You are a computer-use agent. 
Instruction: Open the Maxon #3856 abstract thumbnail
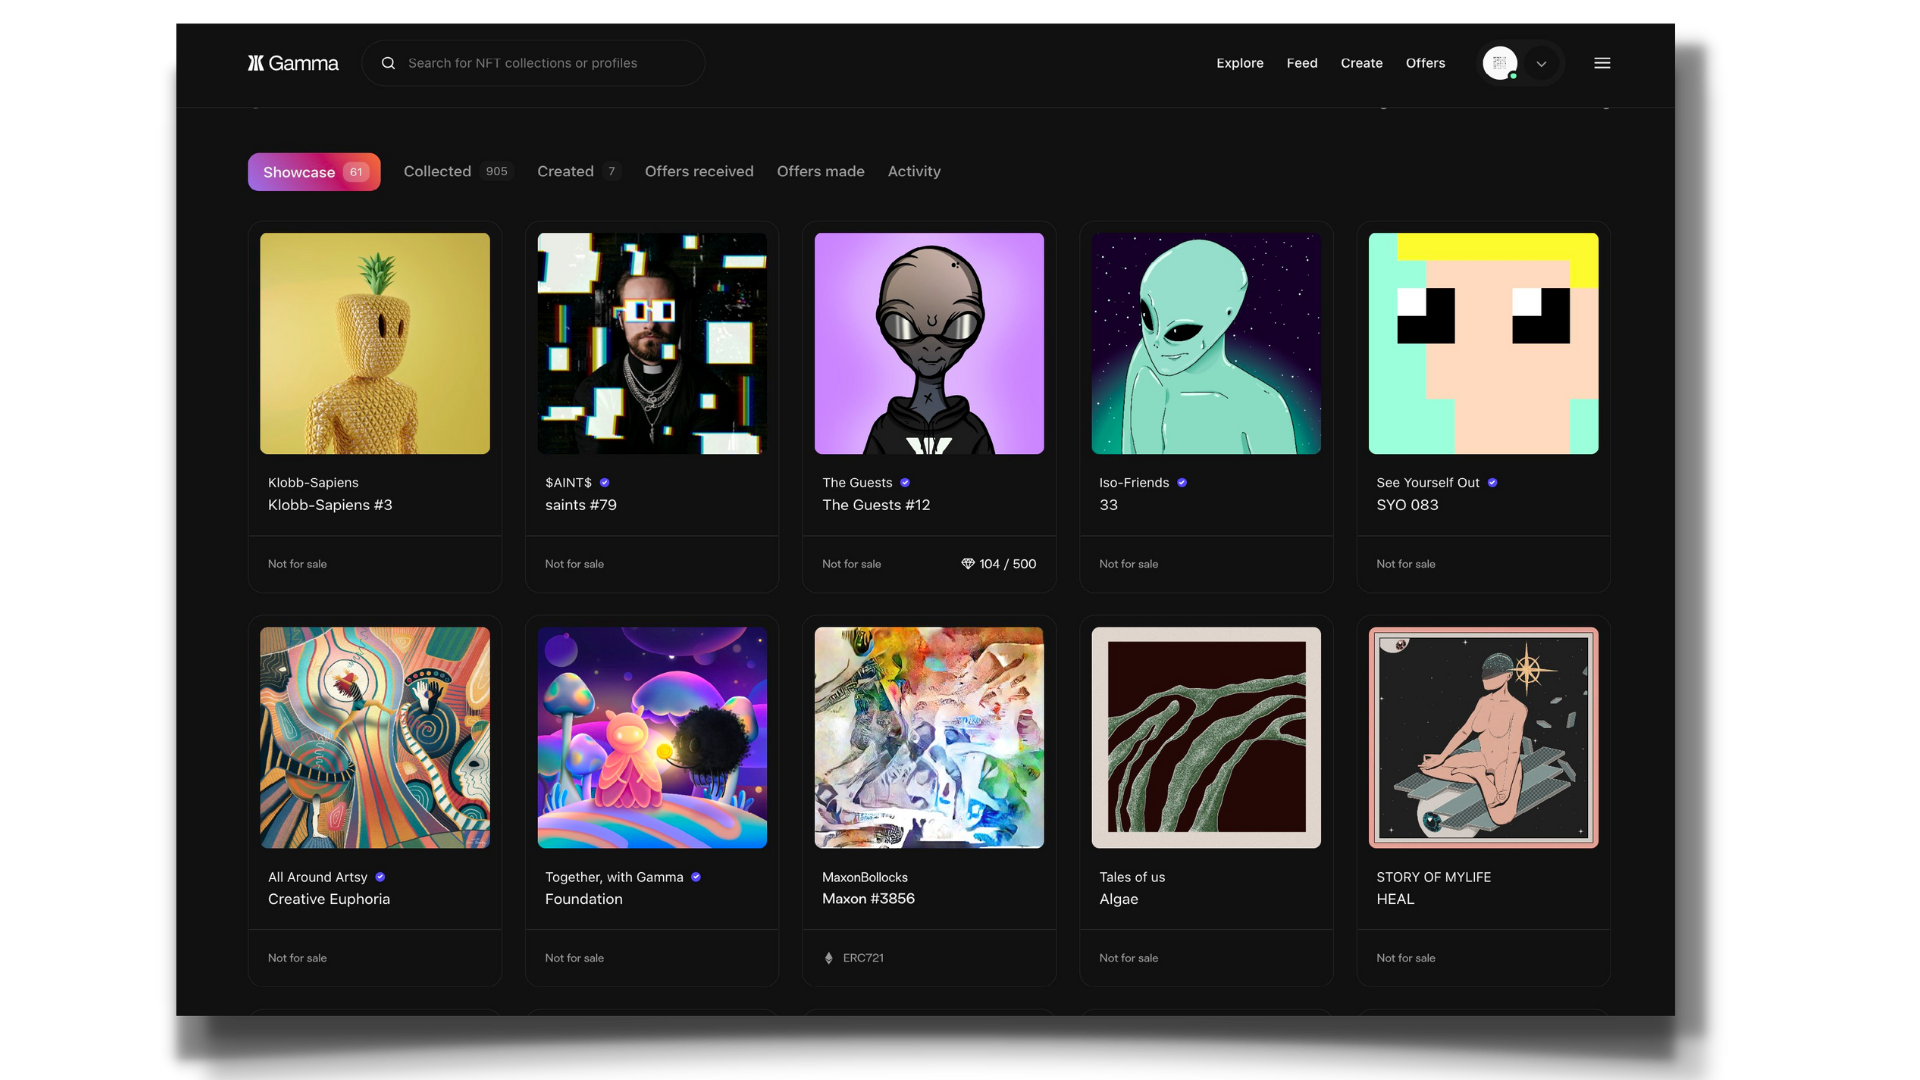929,738
